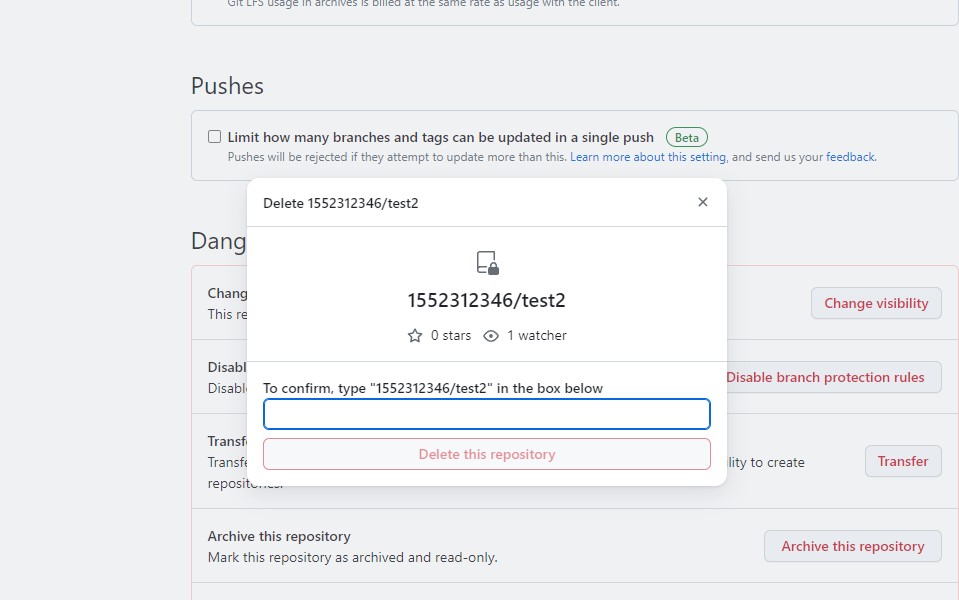Open the feedback link

point(849,157)
